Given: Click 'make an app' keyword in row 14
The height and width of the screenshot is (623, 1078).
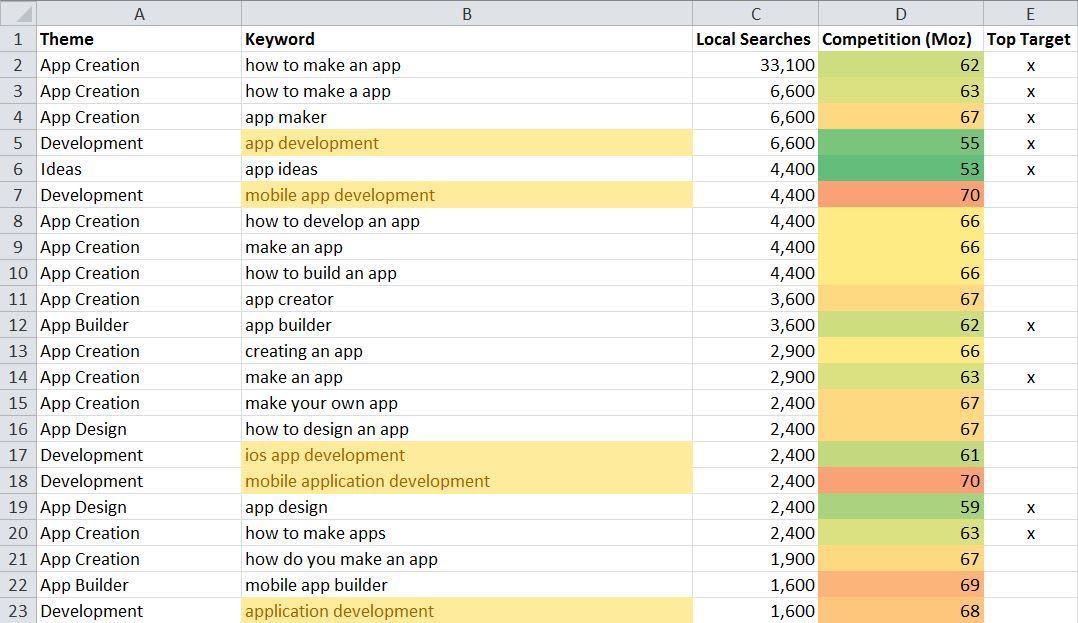Looking at the screenshot, I should pyautogui.click(x=467, y=378).
